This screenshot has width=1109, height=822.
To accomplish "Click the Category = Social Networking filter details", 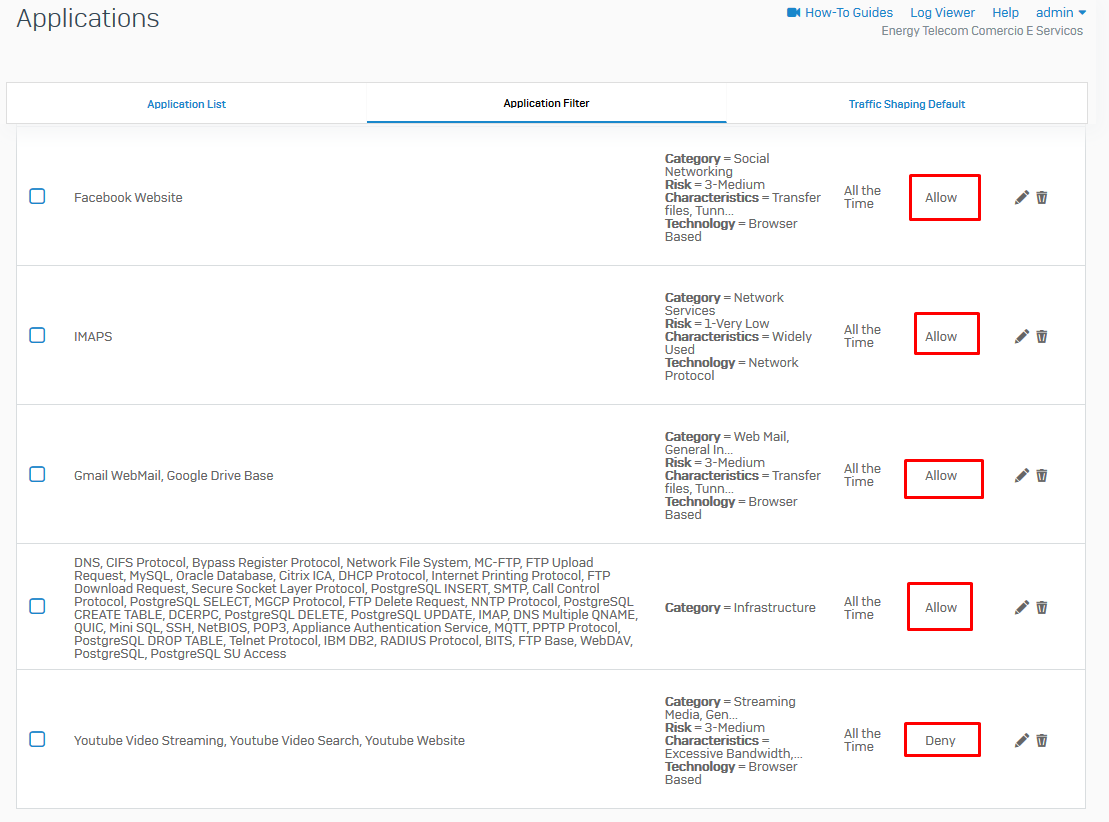I will pyautogui.click(x=743, y=197).
